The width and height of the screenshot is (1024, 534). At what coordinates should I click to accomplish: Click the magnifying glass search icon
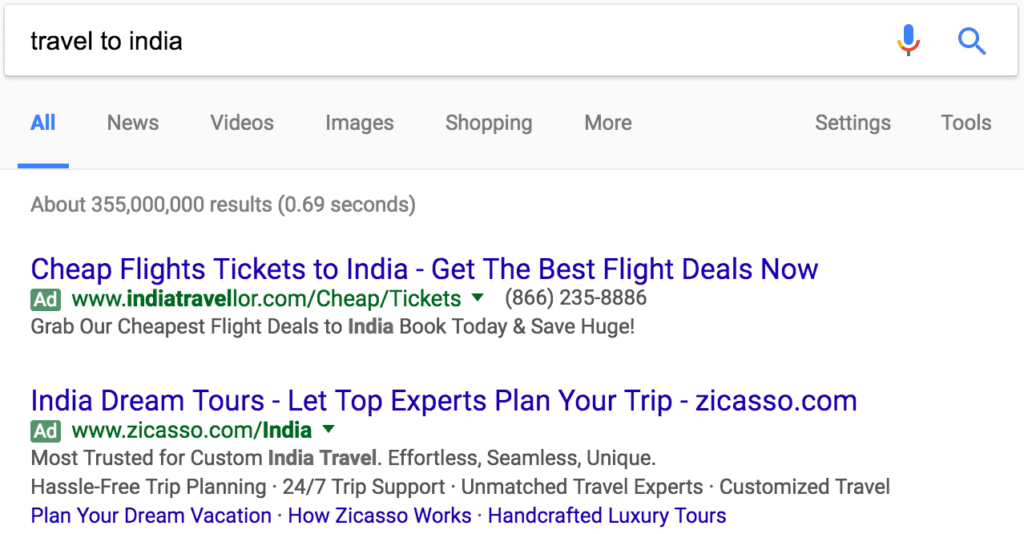971,41
